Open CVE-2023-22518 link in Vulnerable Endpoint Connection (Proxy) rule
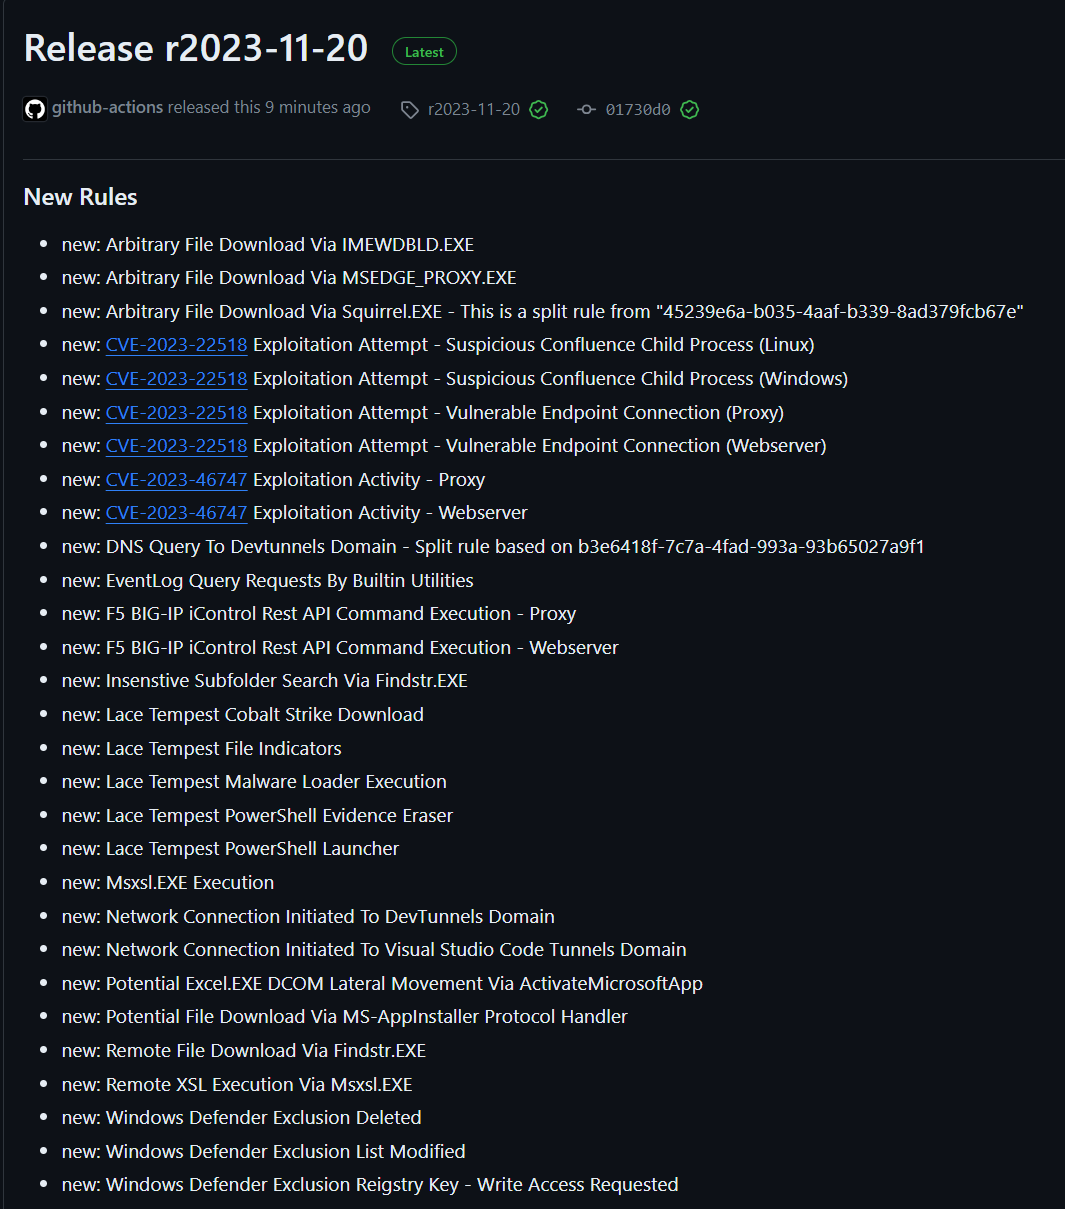The width and height of the screenshot is (1065, 1209). click(176, 413)
